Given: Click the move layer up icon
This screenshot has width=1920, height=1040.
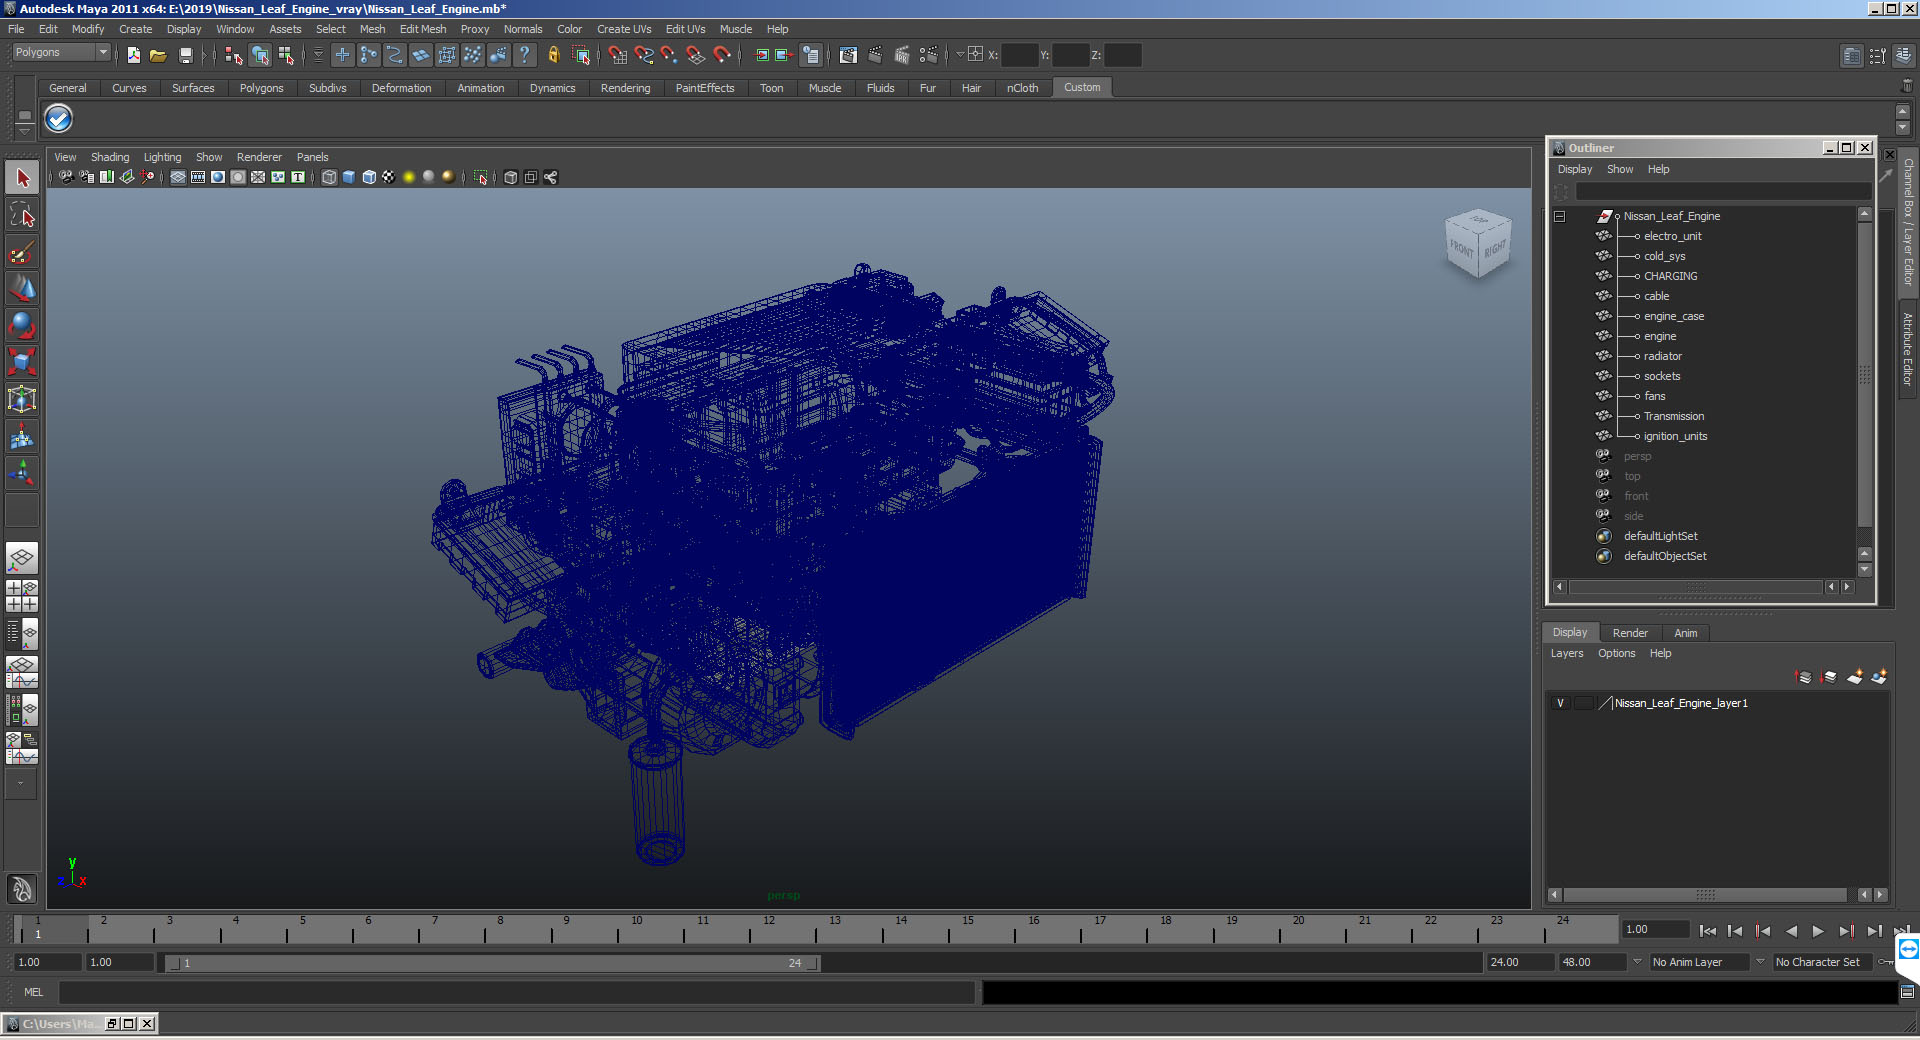Looking at the screenshot, I should click(x=1804, y=677).
